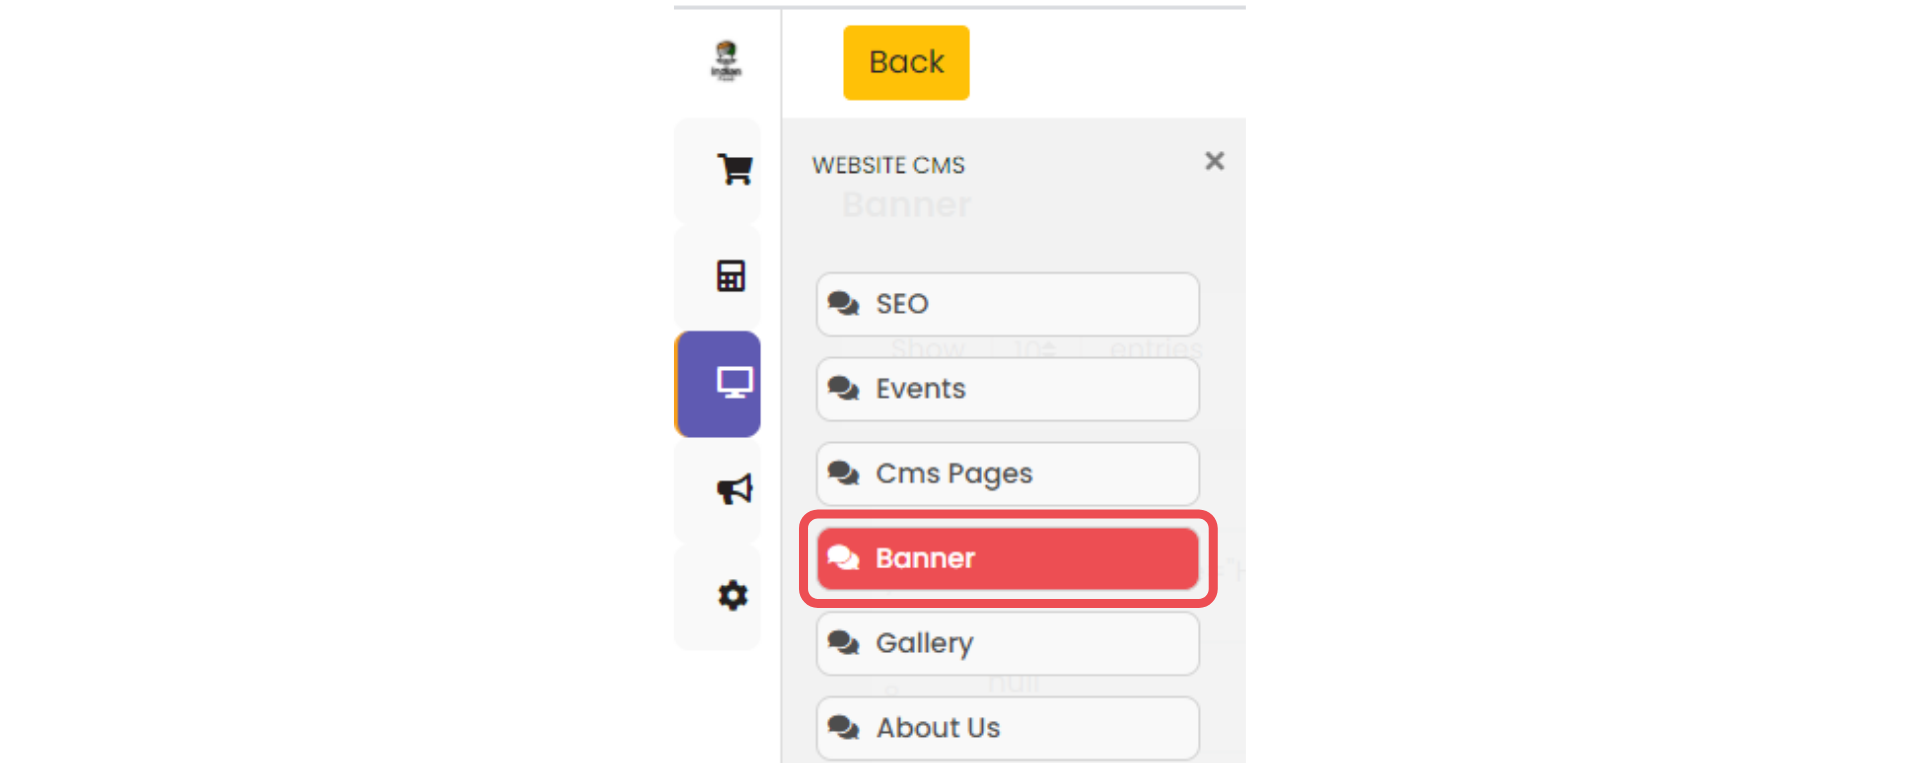
Task: Click the chat icon beside Events
Action: (844, 389)
